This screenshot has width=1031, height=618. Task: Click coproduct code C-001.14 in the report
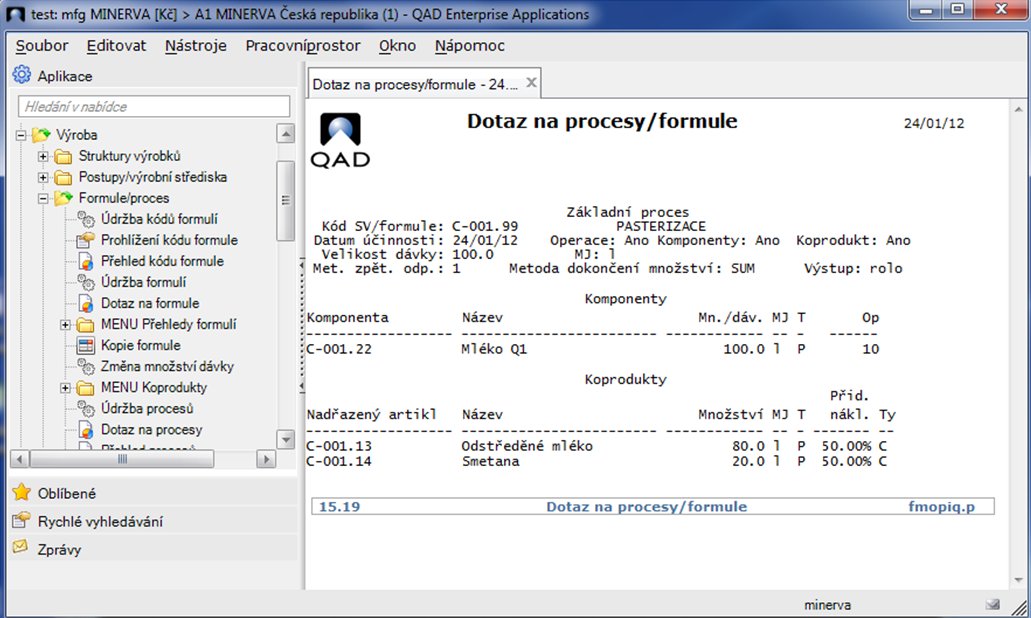pyautogui.click(x=339, y=462)
